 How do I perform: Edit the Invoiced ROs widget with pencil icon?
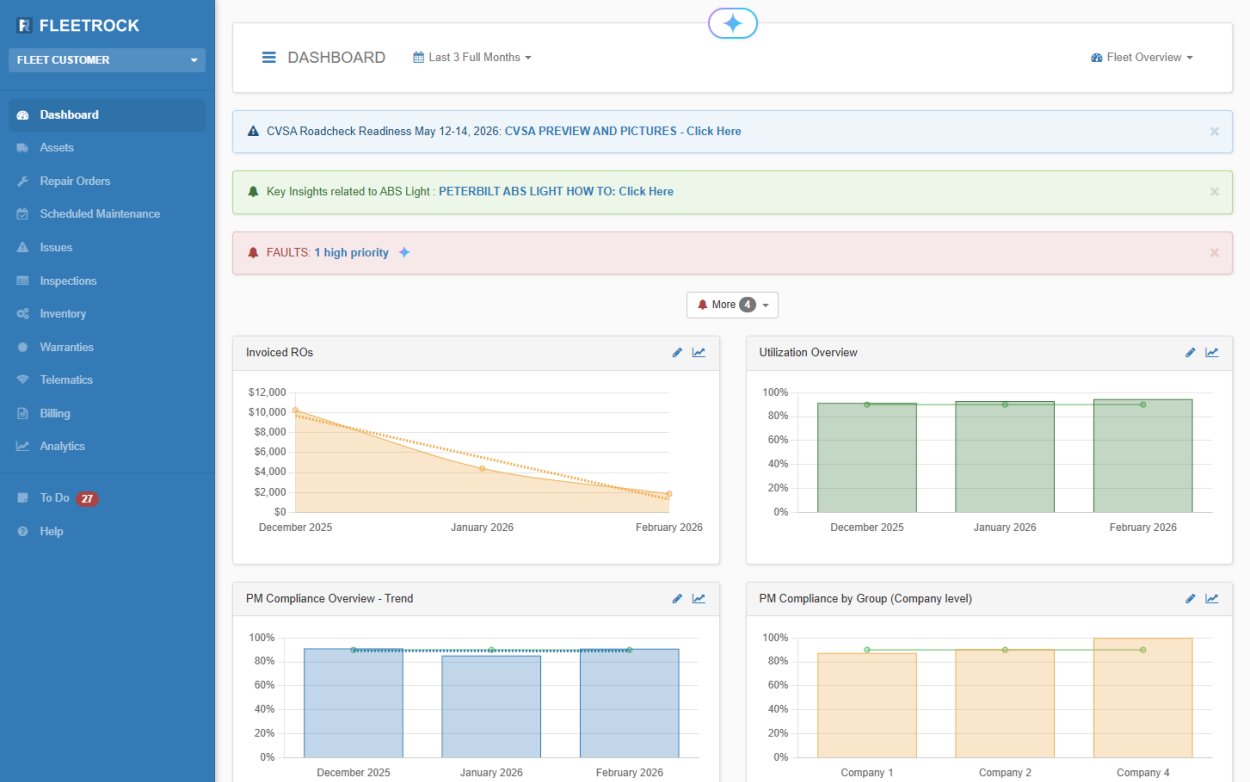(677, 352)
